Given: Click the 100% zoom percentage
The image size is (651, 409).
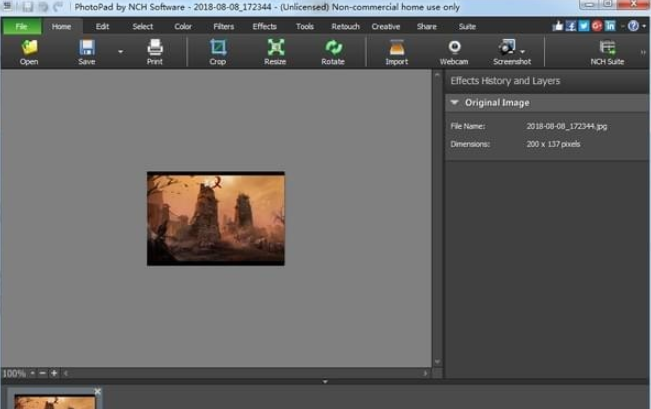Looking at the screenshot, I should pos(14,373).
